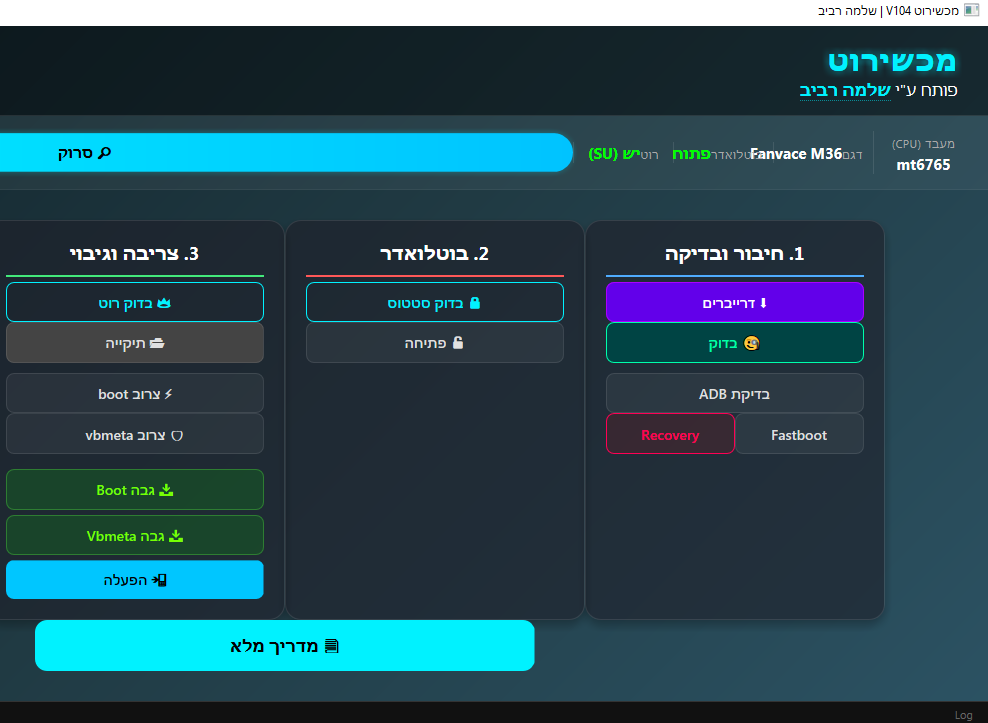Click the open padlock icon on פתיחה
988x723 pixels.
tap(458, 343)
